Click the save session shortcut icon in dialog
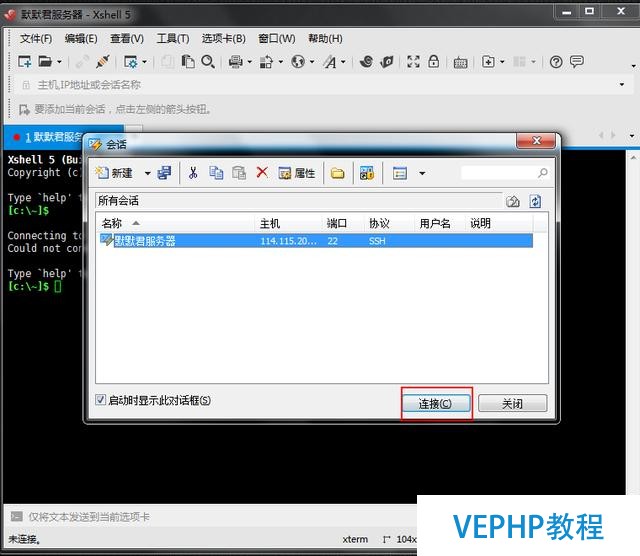Image resolution: width=640 pixels, height=556 pixels. pos(164,173)
